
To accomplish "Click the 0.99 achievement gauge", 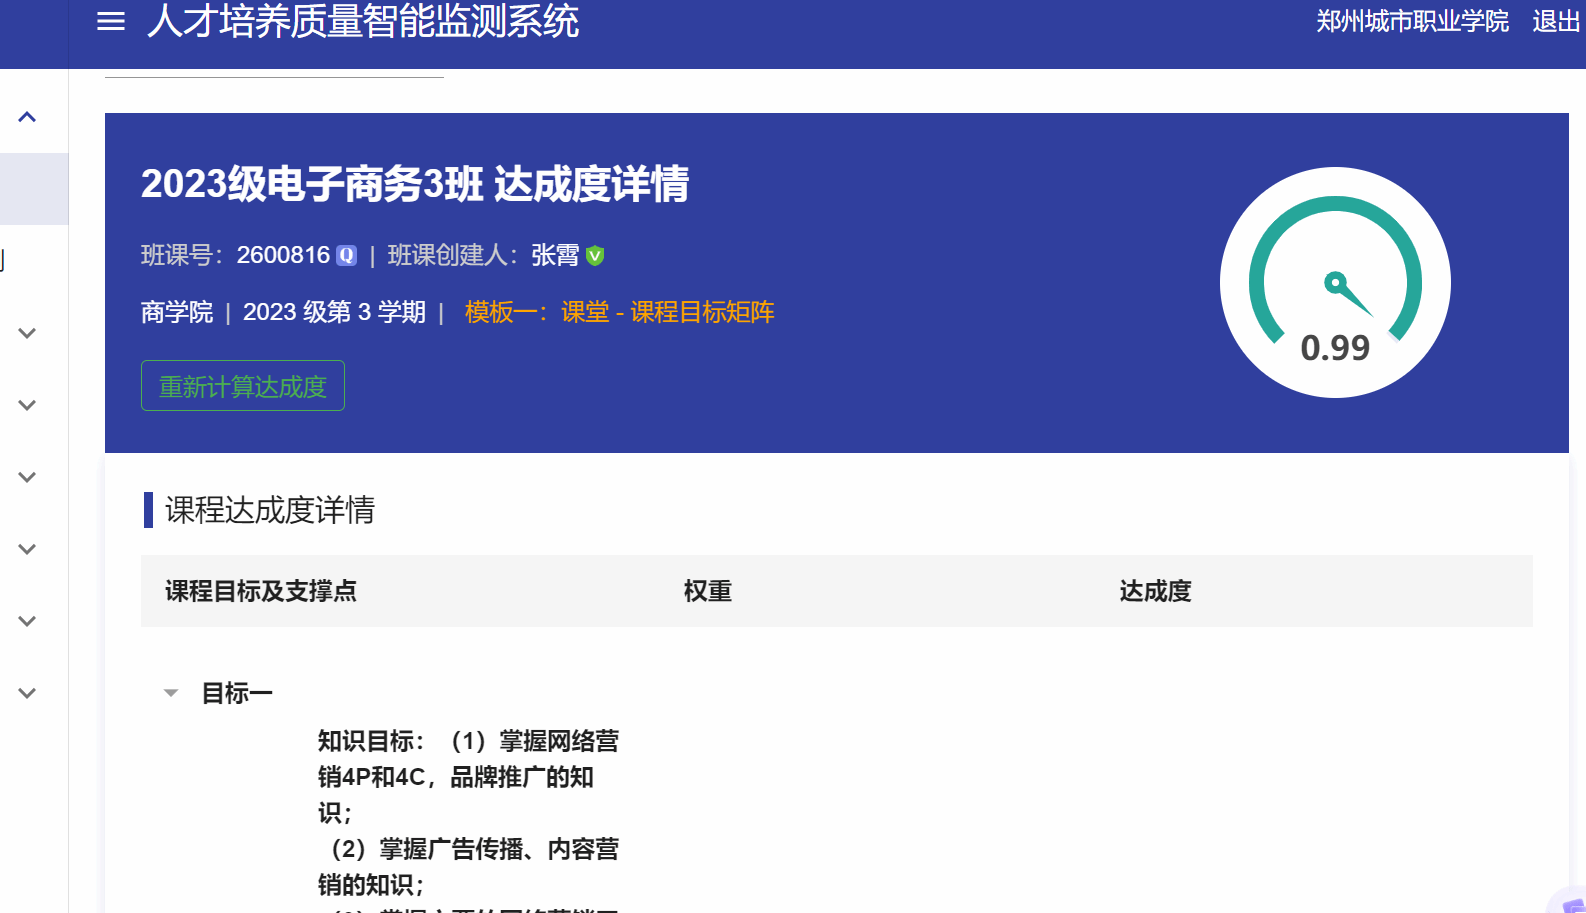I will (x=1335, y=283).
